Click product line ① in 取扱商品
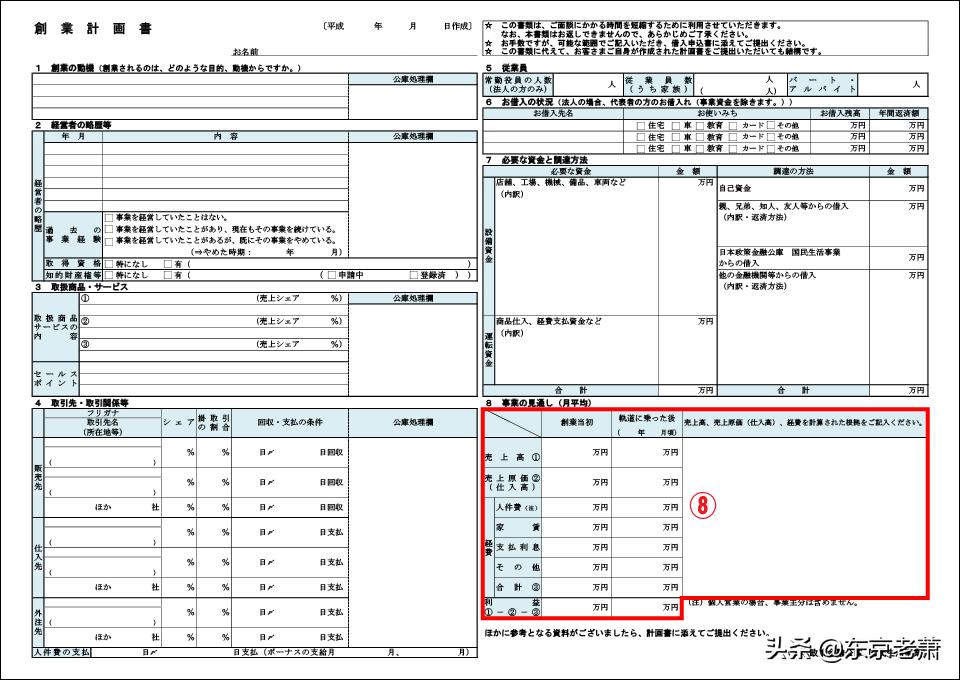The height and width of the screenshot is (680, 960). (212, 298)
